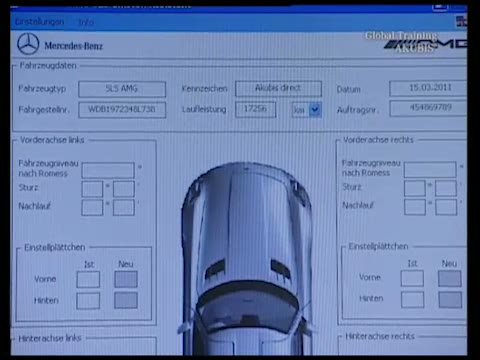
Task: Open the Einstellungen menu
Action: click(x=39, y=22)
